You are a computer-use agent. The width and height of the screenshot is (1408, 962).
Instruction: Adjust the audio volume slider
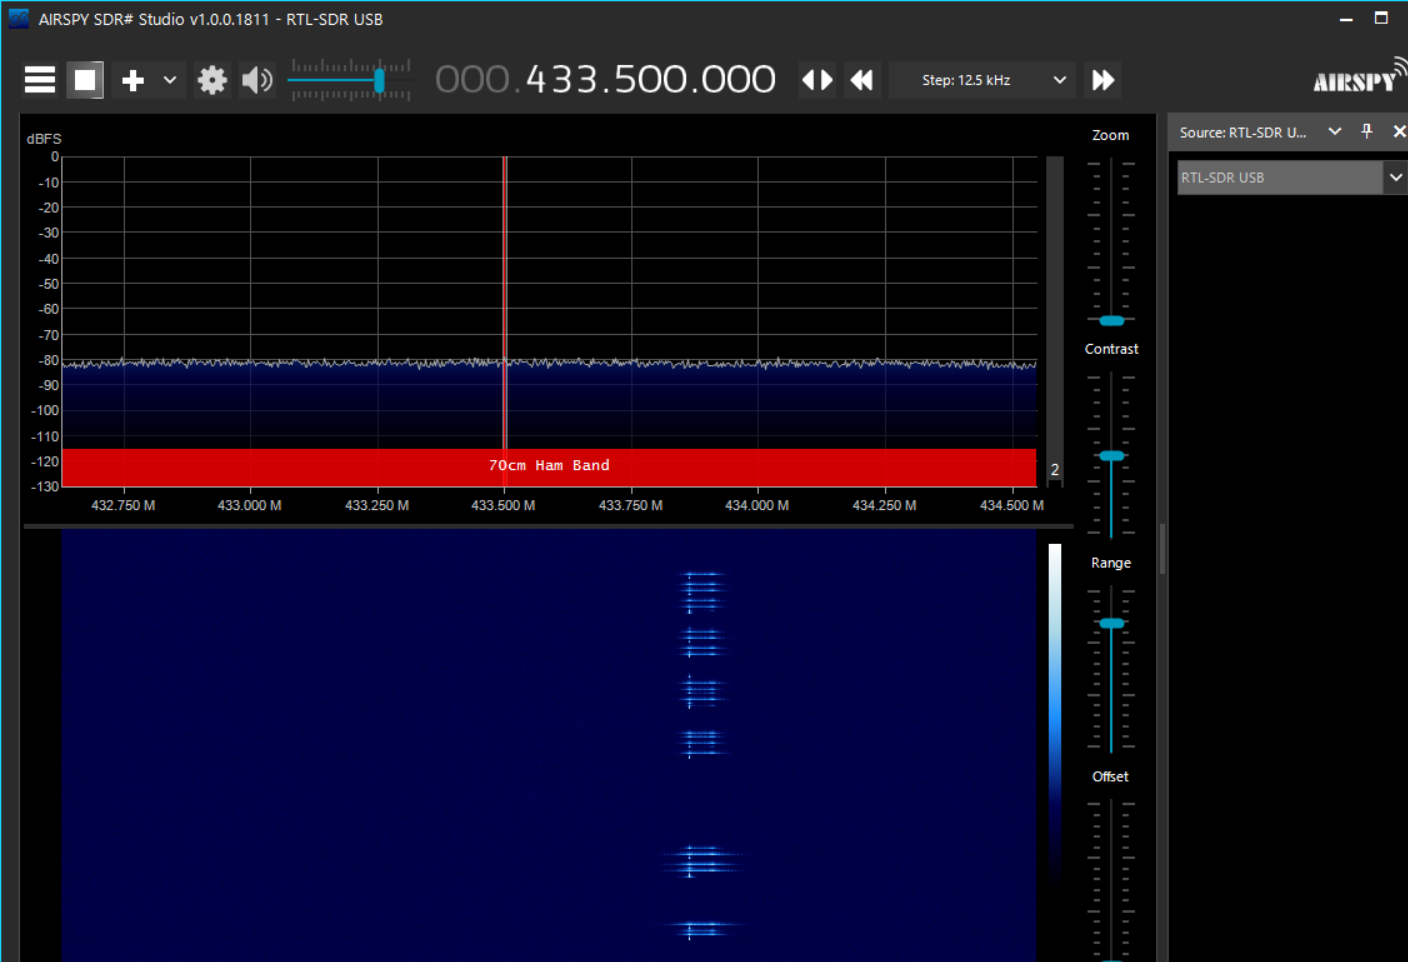(379, 81)
